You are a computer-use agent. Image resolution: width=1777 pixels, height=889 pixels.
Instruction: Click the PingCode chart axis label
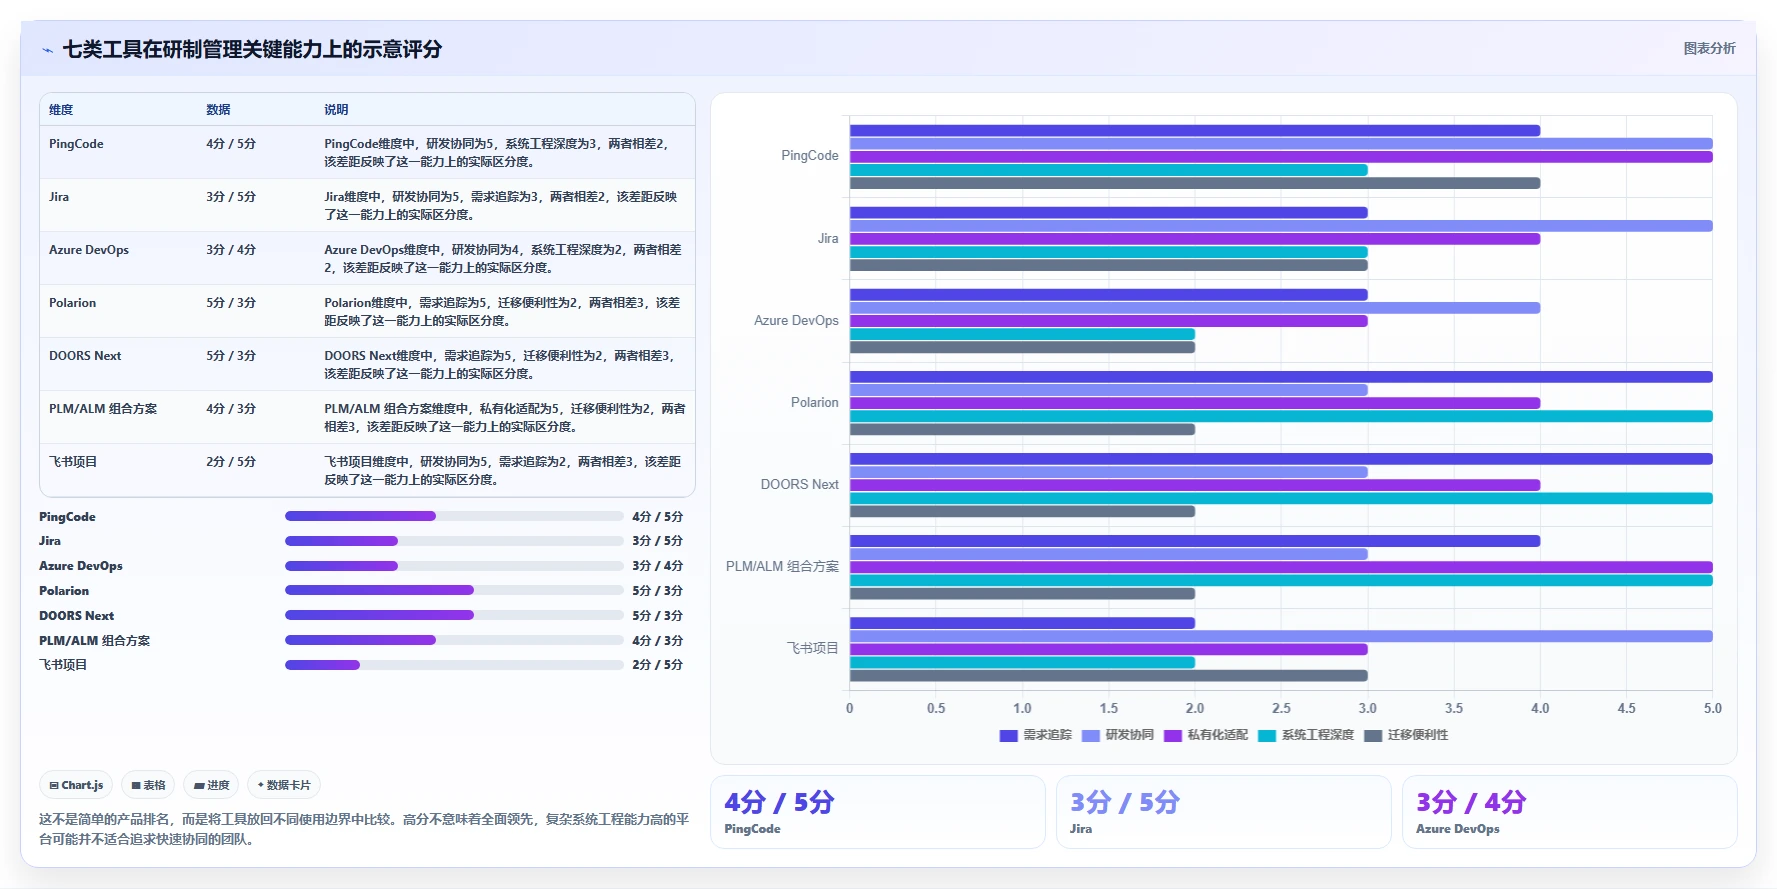[x=810, y=156]
